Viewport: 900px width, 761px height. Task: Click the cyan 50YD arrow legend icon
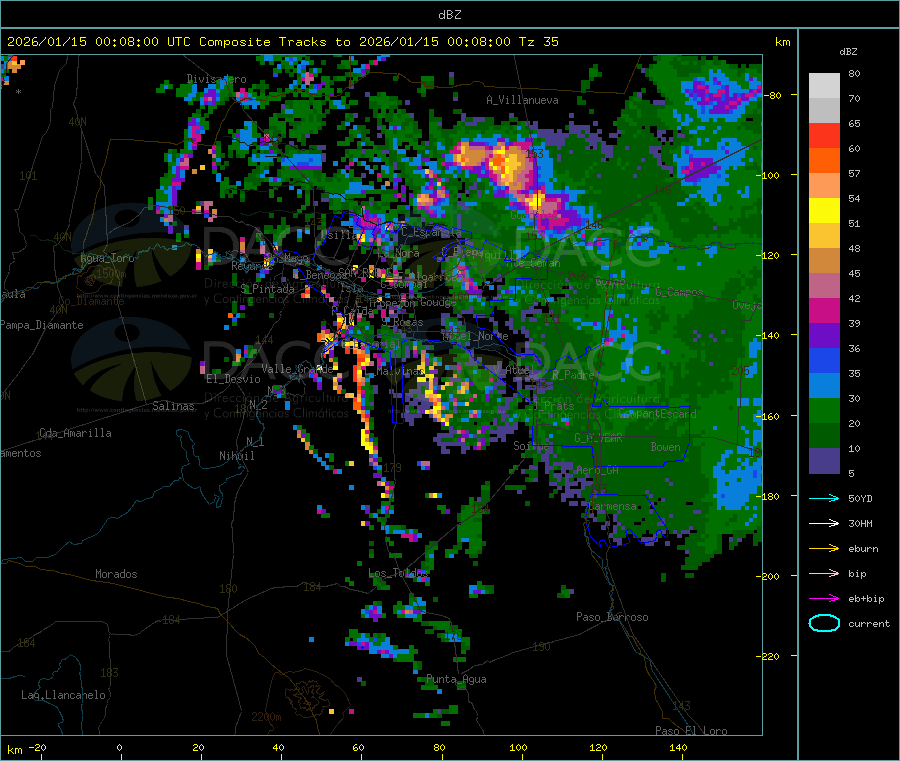tap(824, 498)
